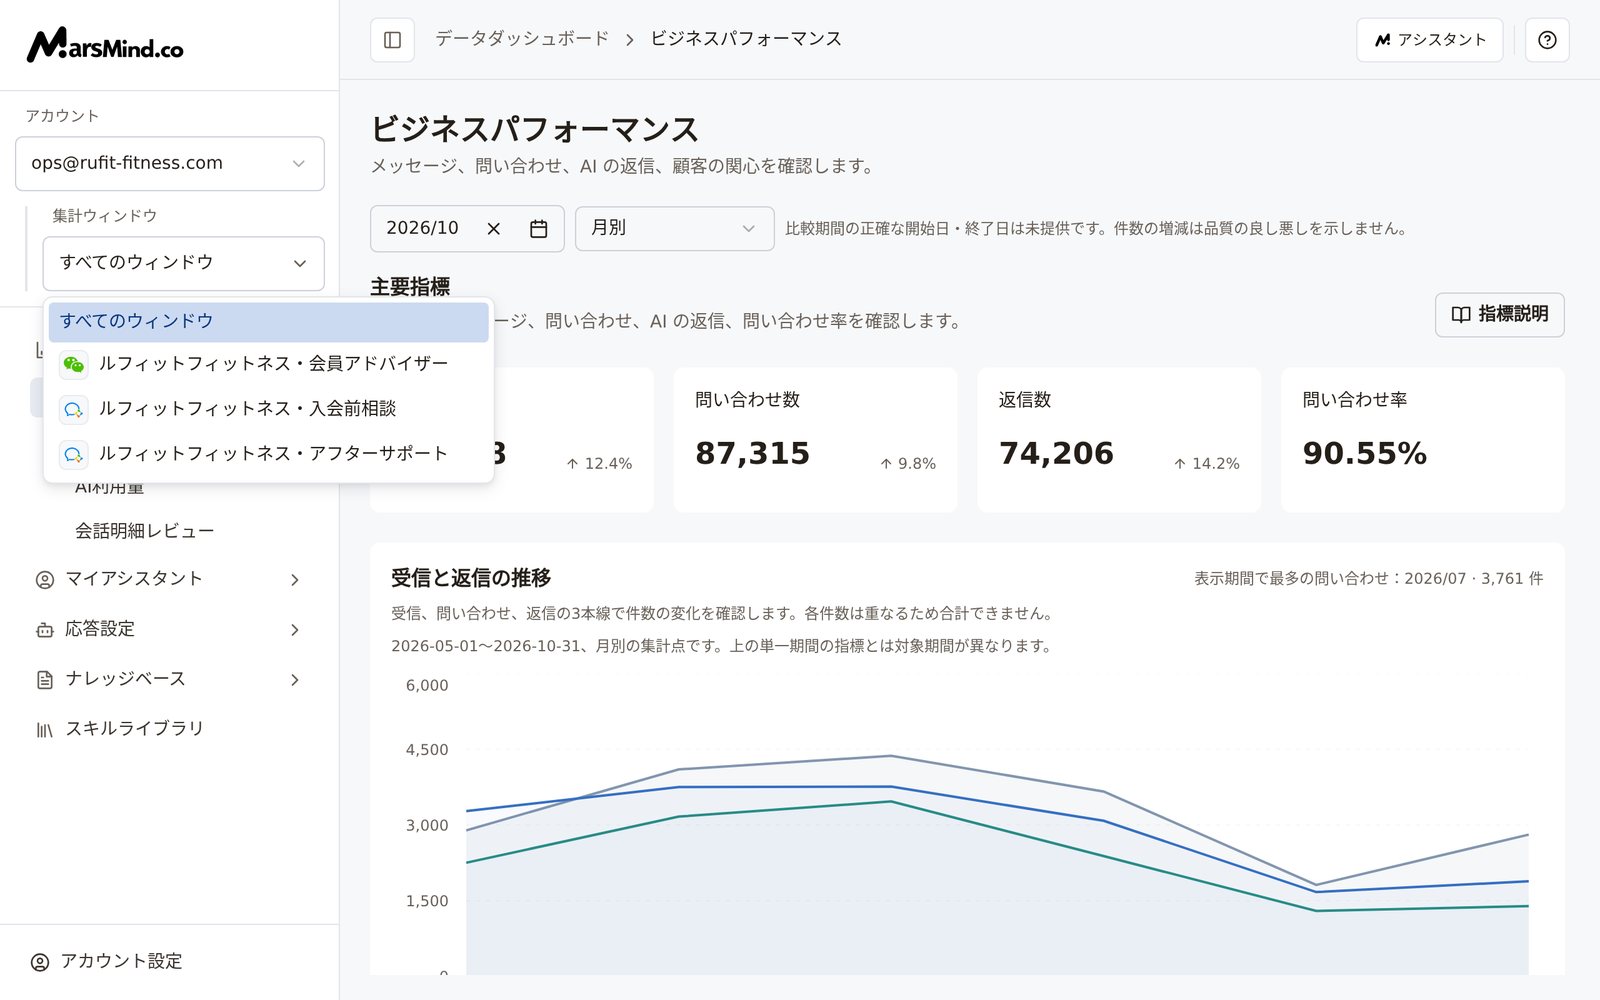Open the アシスタント button
The image size is (1600, 1000).
[x=1430, y=40]
